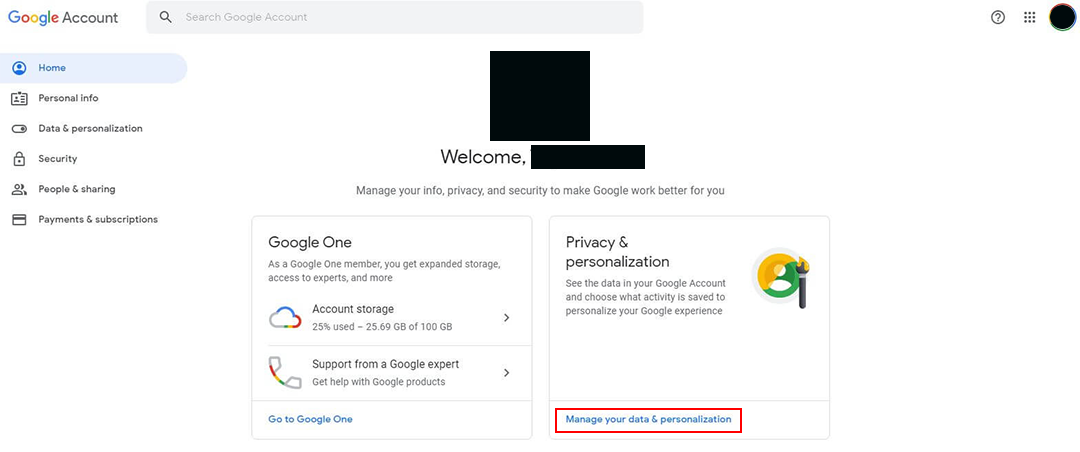Click the People & sharing icon
Image resolution: width=1080 pixels, height=452 pixels.
click(19, 189)
